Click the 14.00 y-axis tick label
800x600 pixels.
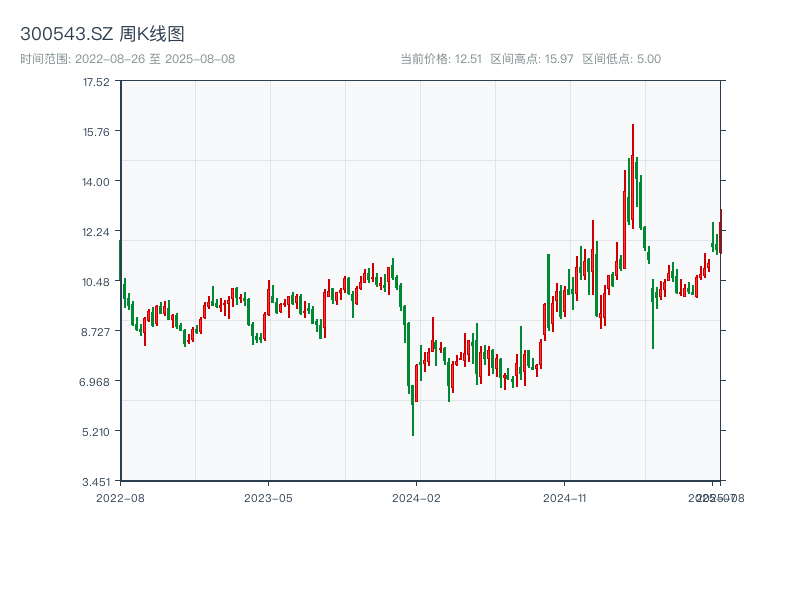pyautogui.click(x=96, y=181)
